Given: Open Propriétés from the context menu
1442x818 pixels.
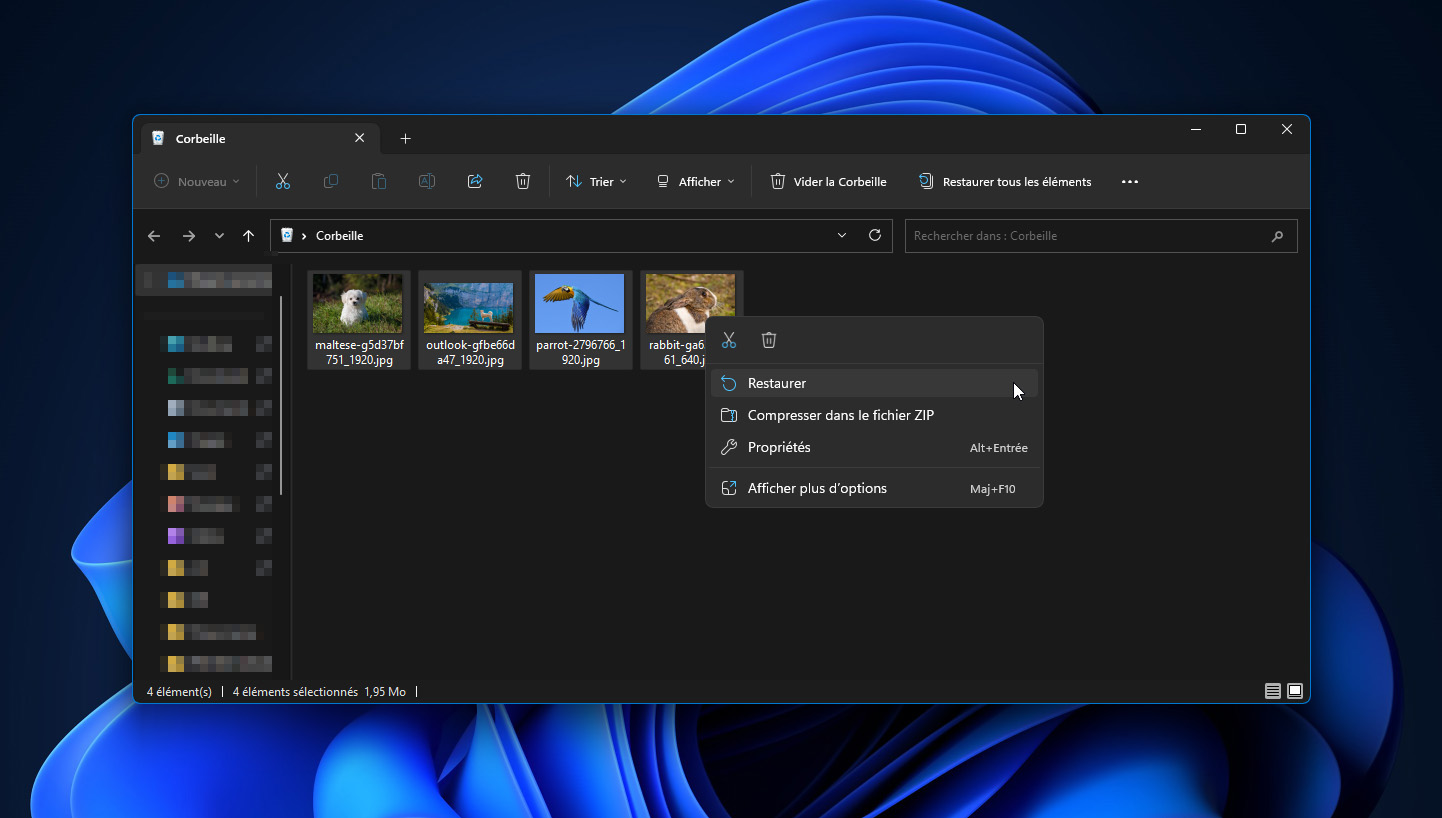Looking at the screenshot, I should click(874, 447).
